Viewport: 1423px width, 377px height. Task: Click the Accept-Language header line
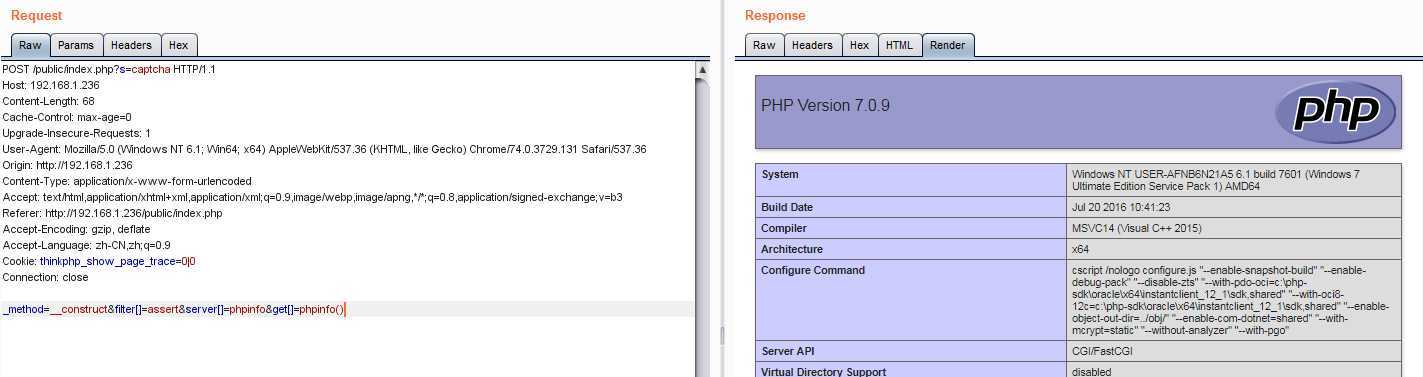pyautogui.click(x=86, y=245)
